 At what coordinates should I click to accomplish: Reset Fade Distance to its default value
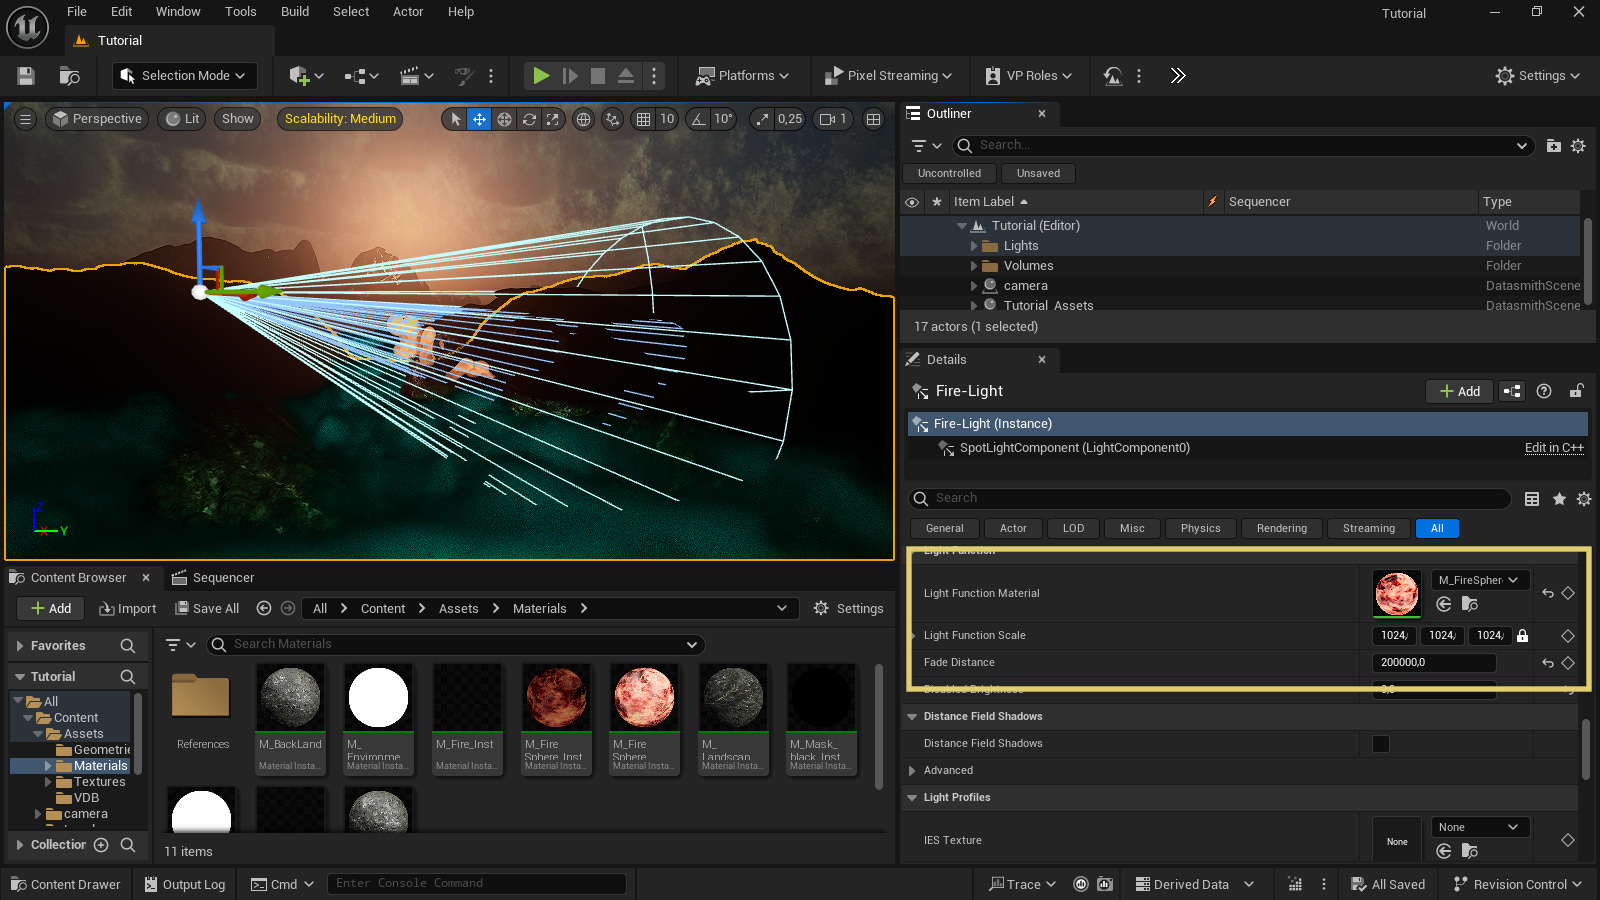click(x=1548, y=663)
